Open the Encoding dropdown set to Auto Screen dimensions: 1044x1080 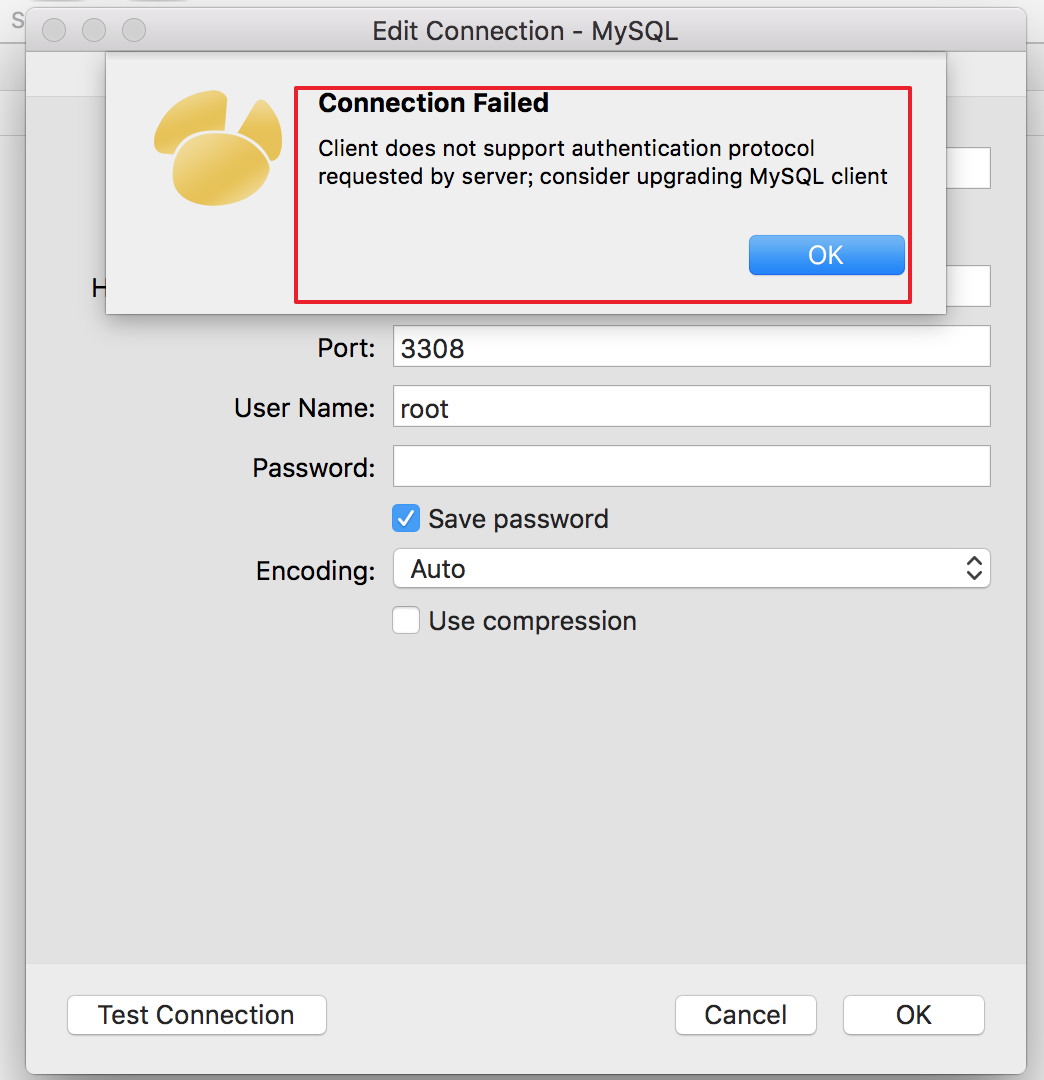tap(691, 569)
